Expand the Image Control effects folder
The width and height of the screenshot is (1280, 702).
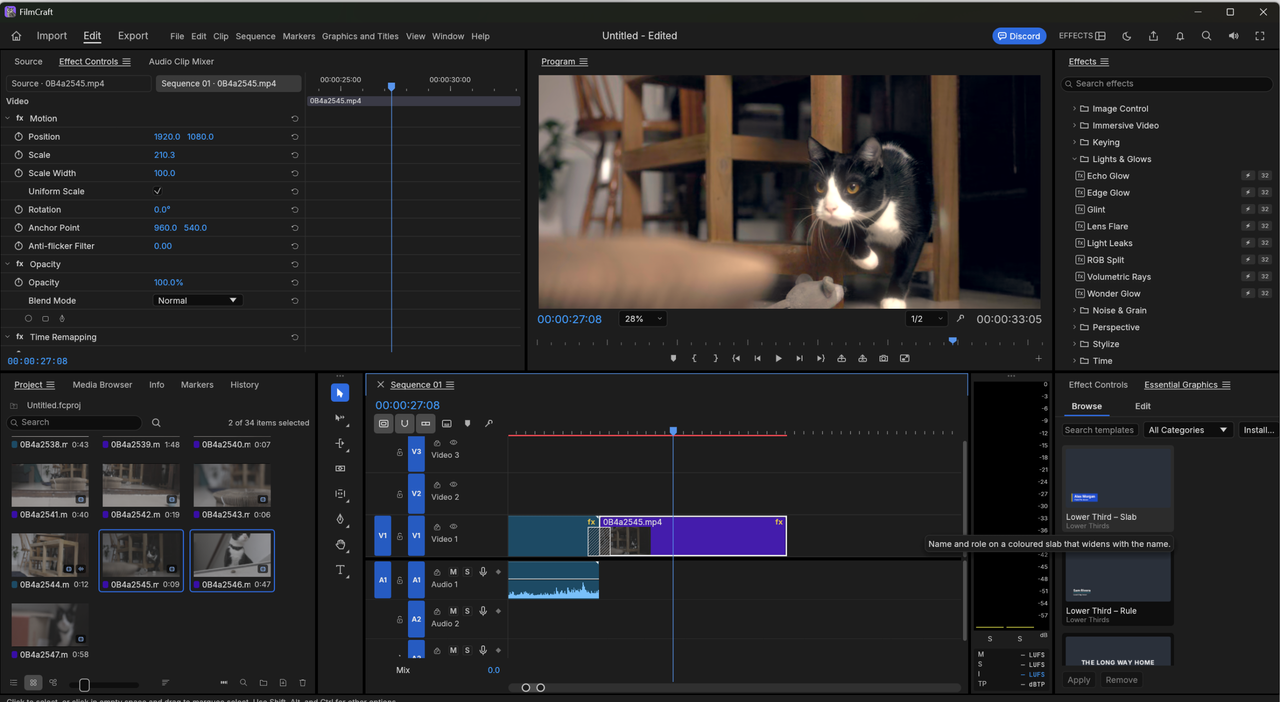click(x=1075, y=108)
